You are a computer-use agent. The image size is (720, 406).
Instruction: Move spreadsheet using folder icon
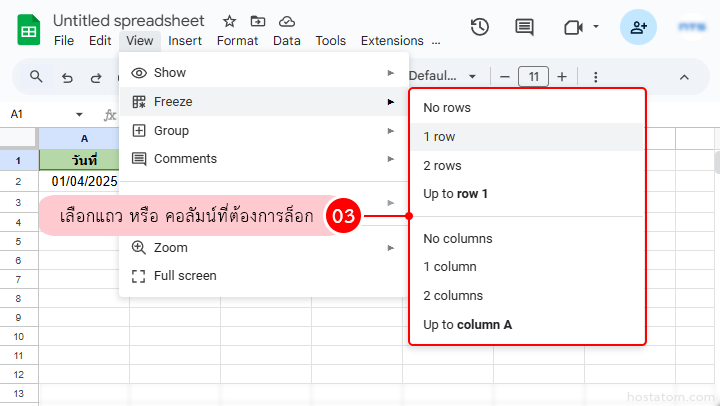(258, 21)
